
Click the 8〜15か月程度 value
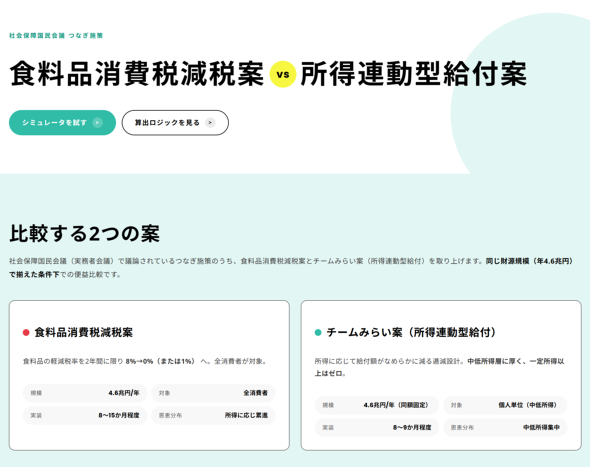point(119,415)
